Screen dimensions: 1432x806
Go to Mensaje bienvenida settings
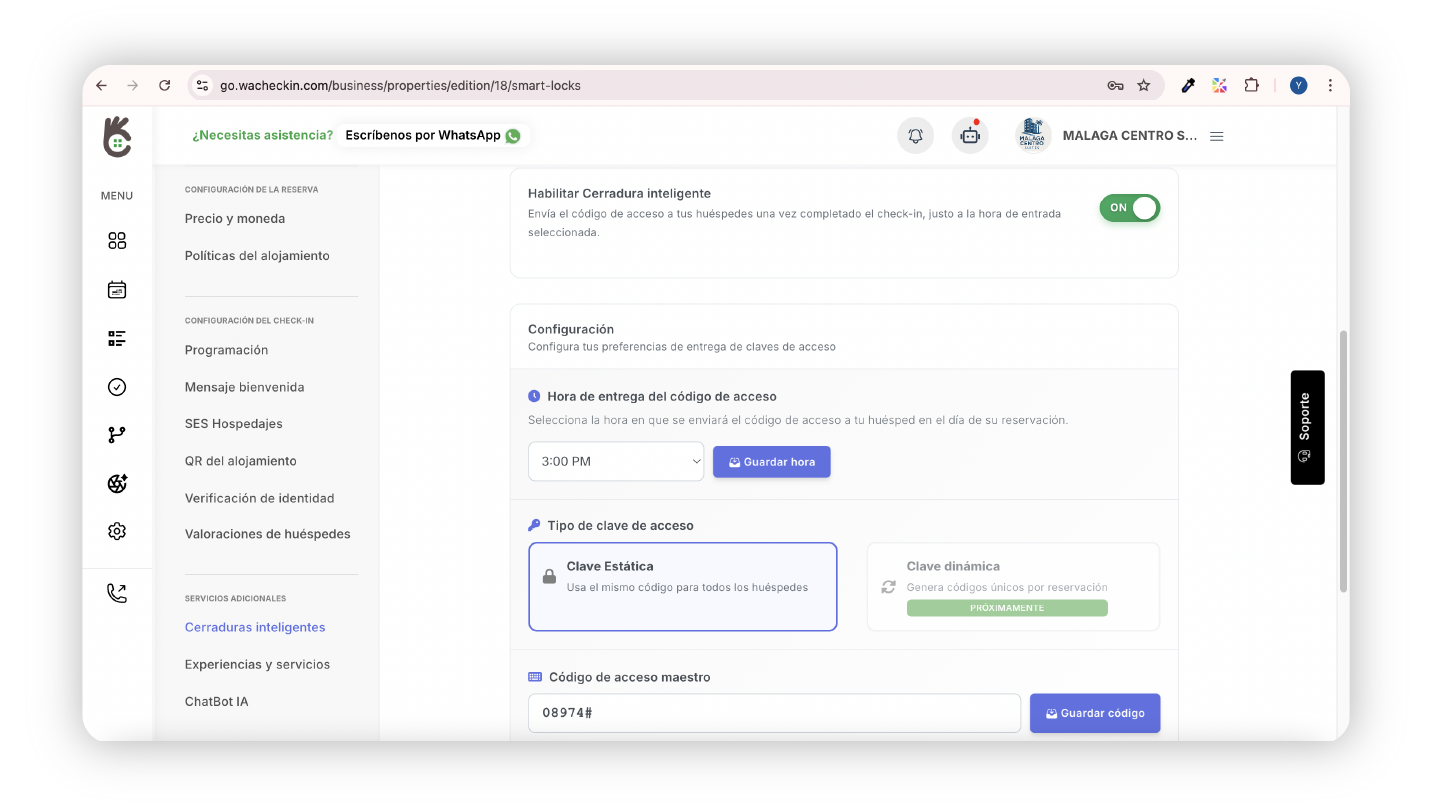[x=244, y=387]
